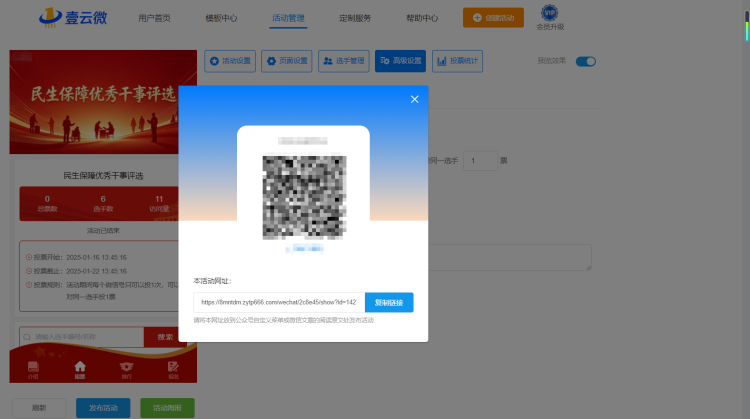Click the plus icon on 创建活动
This screenshot has height=419, width=750.
(x=477, y=18)
